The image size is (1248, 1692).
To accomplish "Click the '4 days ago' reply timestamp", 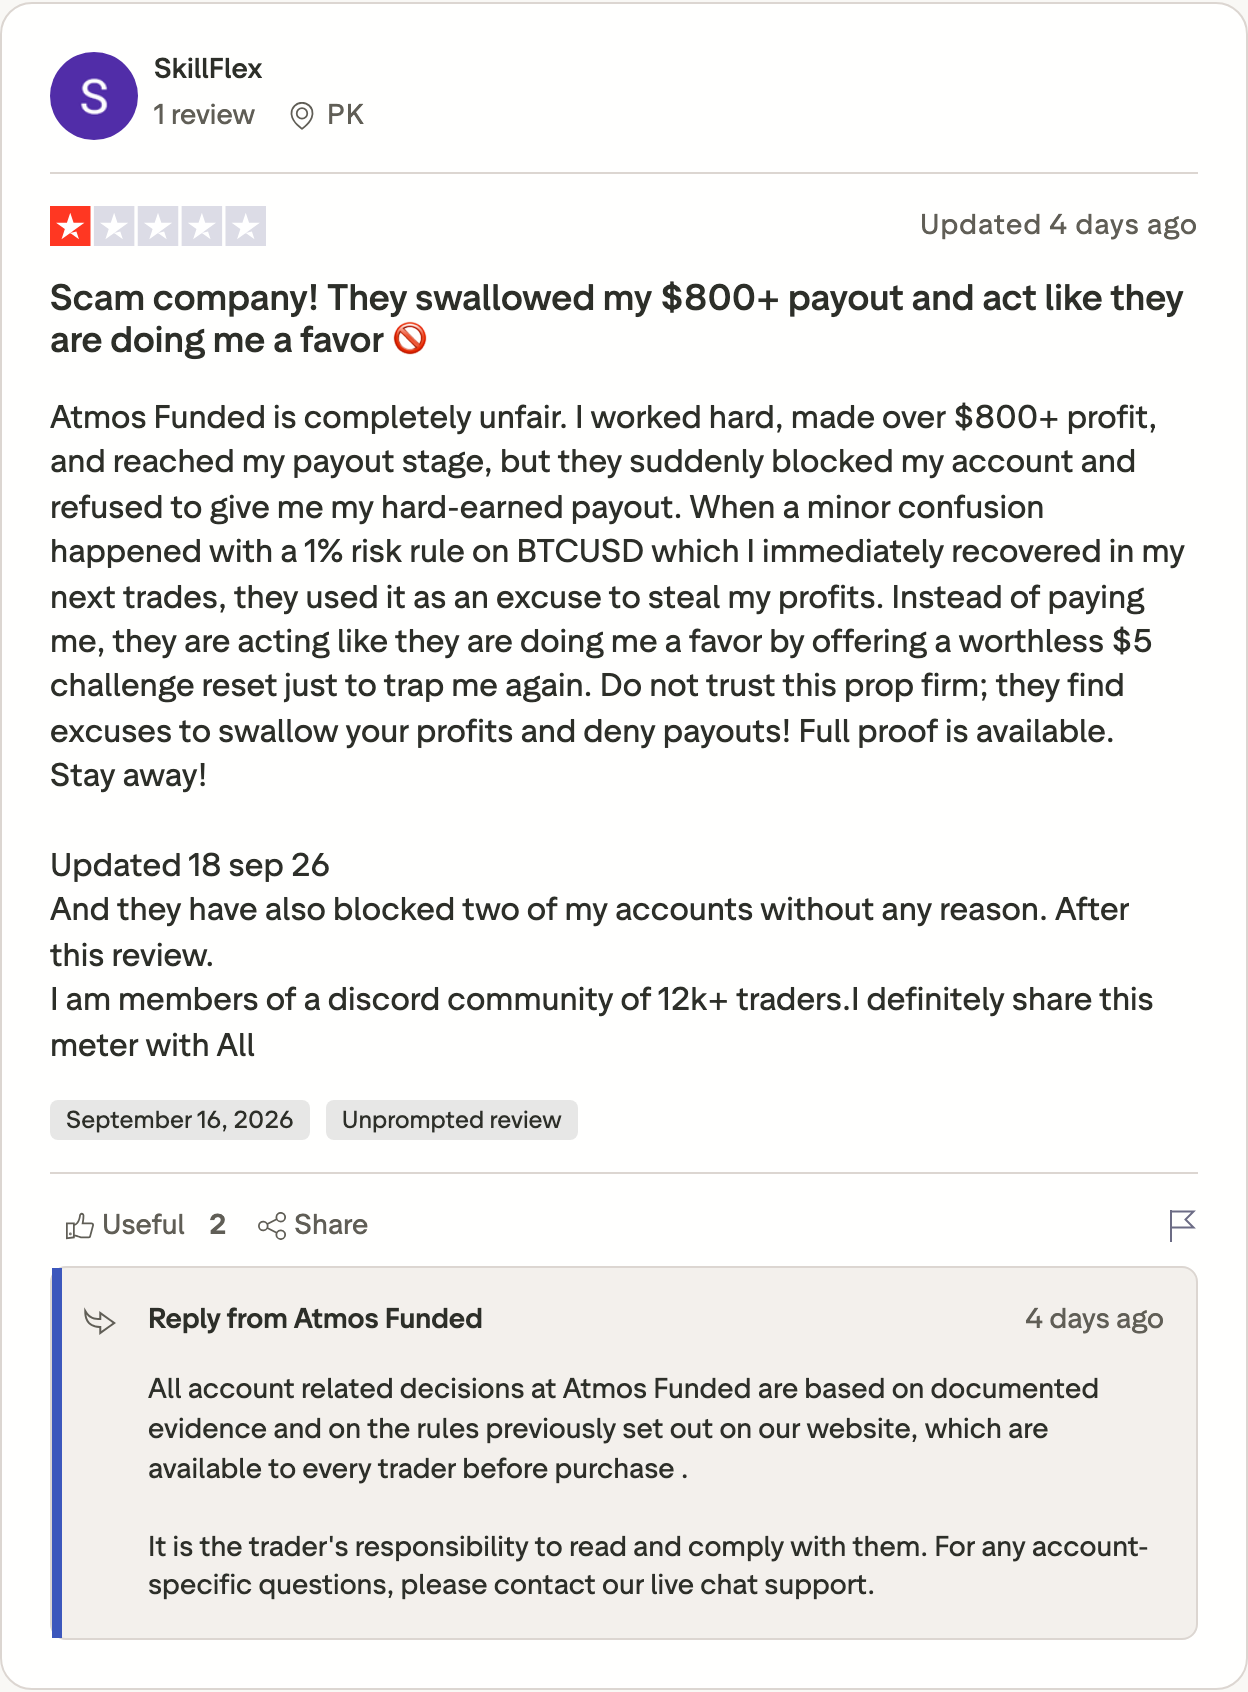I will tap(1094, 1319).
